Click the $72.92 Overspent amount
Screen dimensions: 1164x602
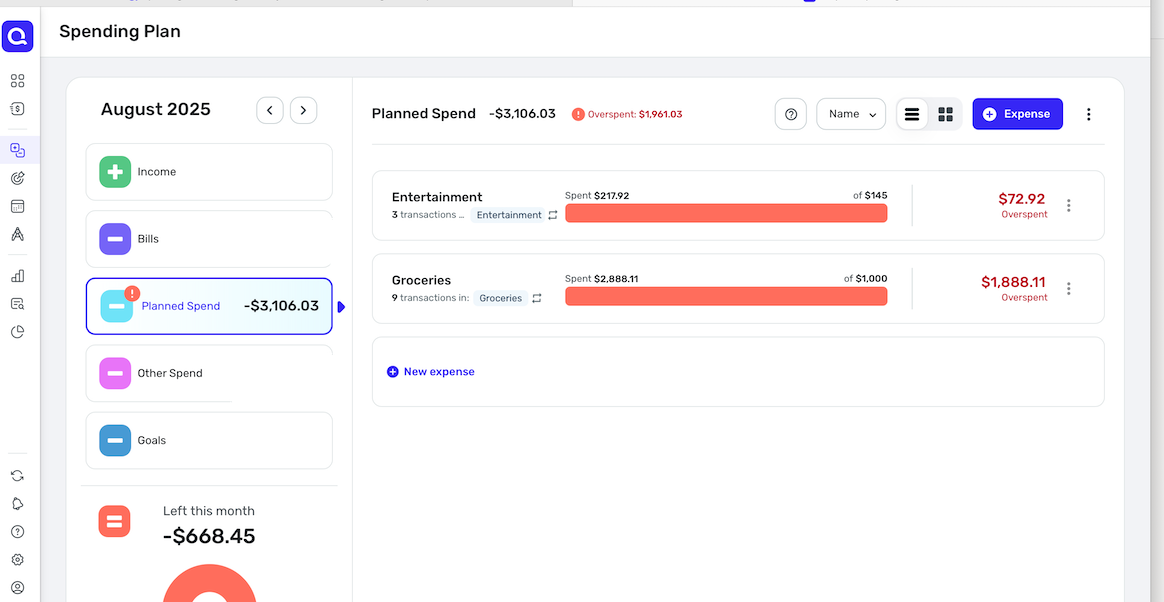pos(1021,199)
